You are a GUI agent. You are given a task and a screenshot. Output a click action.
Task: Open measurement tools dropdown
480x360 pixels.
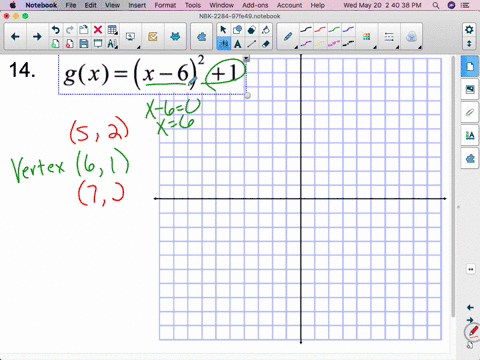click(112, 44)
